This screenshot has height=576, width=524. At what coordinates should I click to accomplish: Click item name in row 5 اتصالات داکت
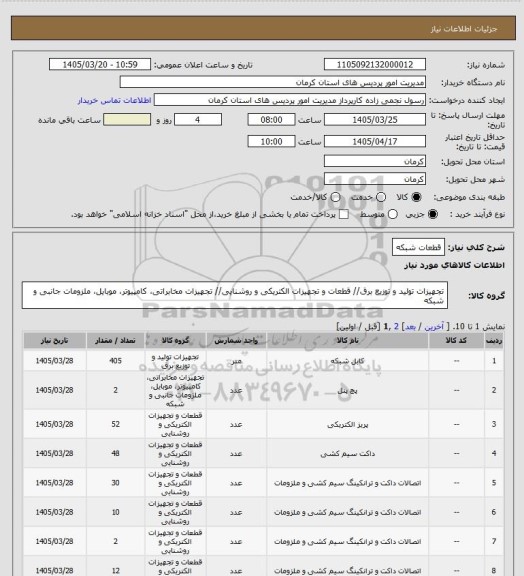(x=347, y=483)
